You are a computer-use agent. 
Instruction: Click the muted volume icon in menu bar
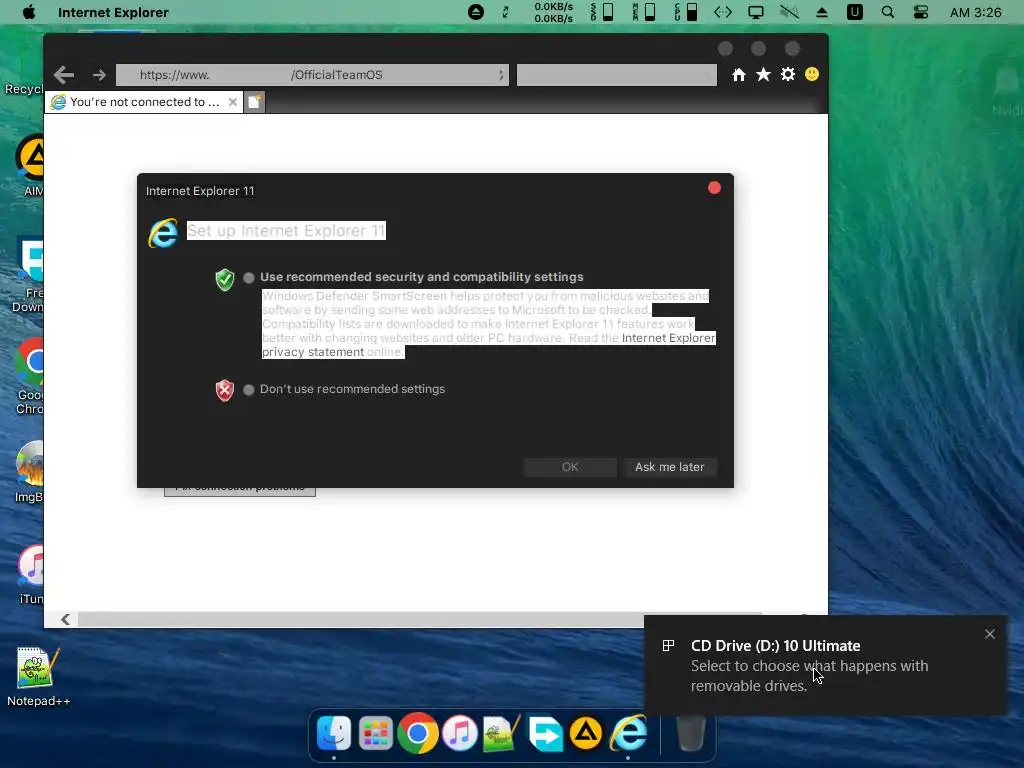click(x=789, y=12)
